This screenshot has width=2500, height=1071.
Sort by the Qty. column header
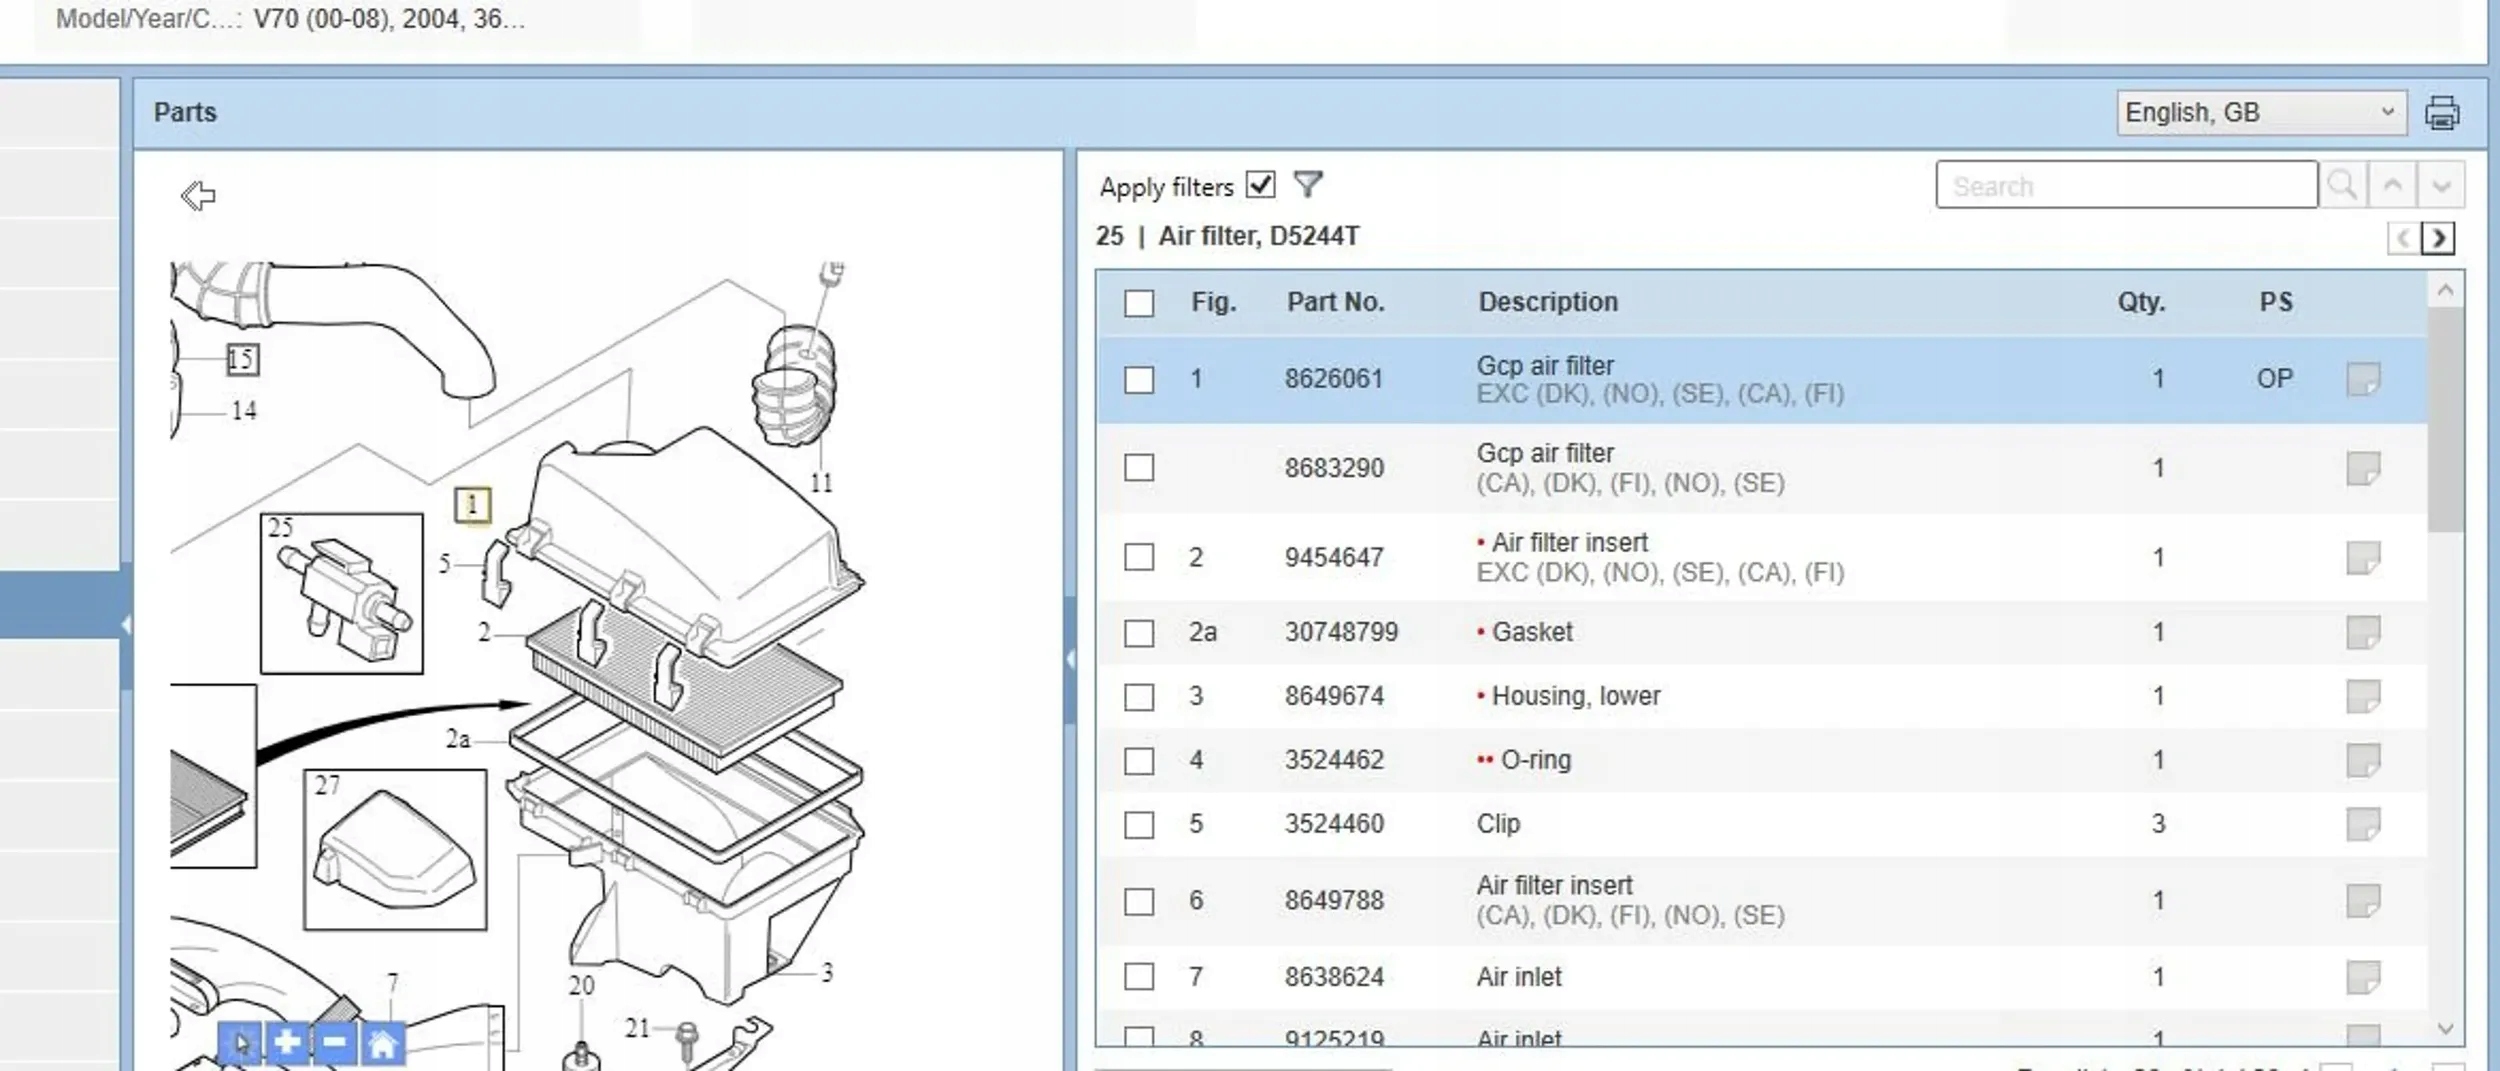click(2141, 302)
